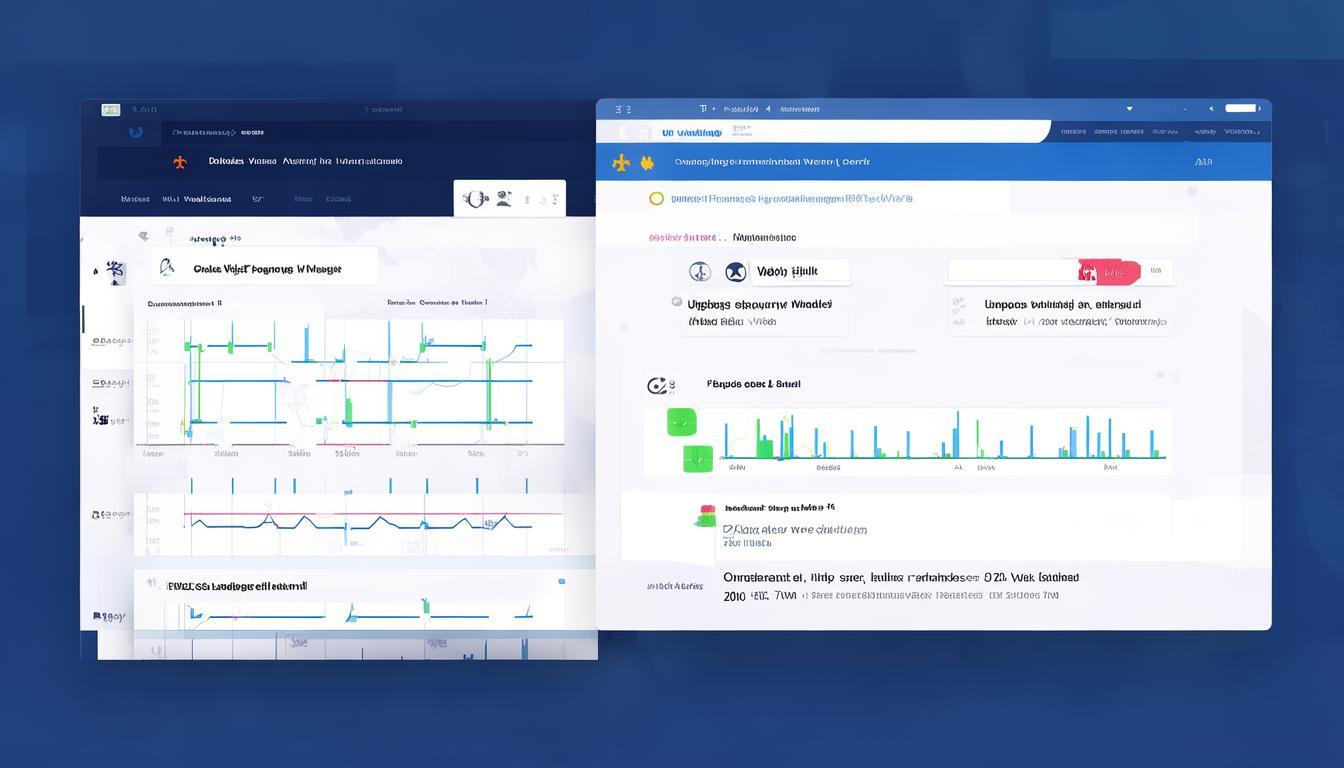Click the upper green square chart legend icon
1344x768 pixels.
(x=681, y=423)
